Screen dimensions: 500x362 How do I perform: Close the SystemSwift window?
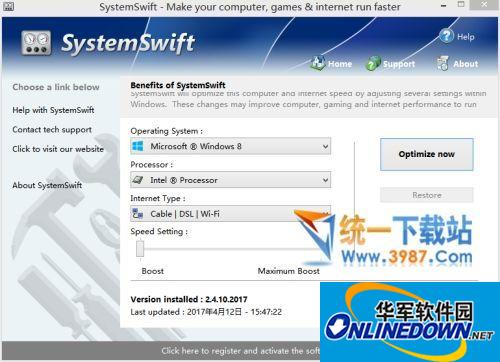(x=484, y=5)
